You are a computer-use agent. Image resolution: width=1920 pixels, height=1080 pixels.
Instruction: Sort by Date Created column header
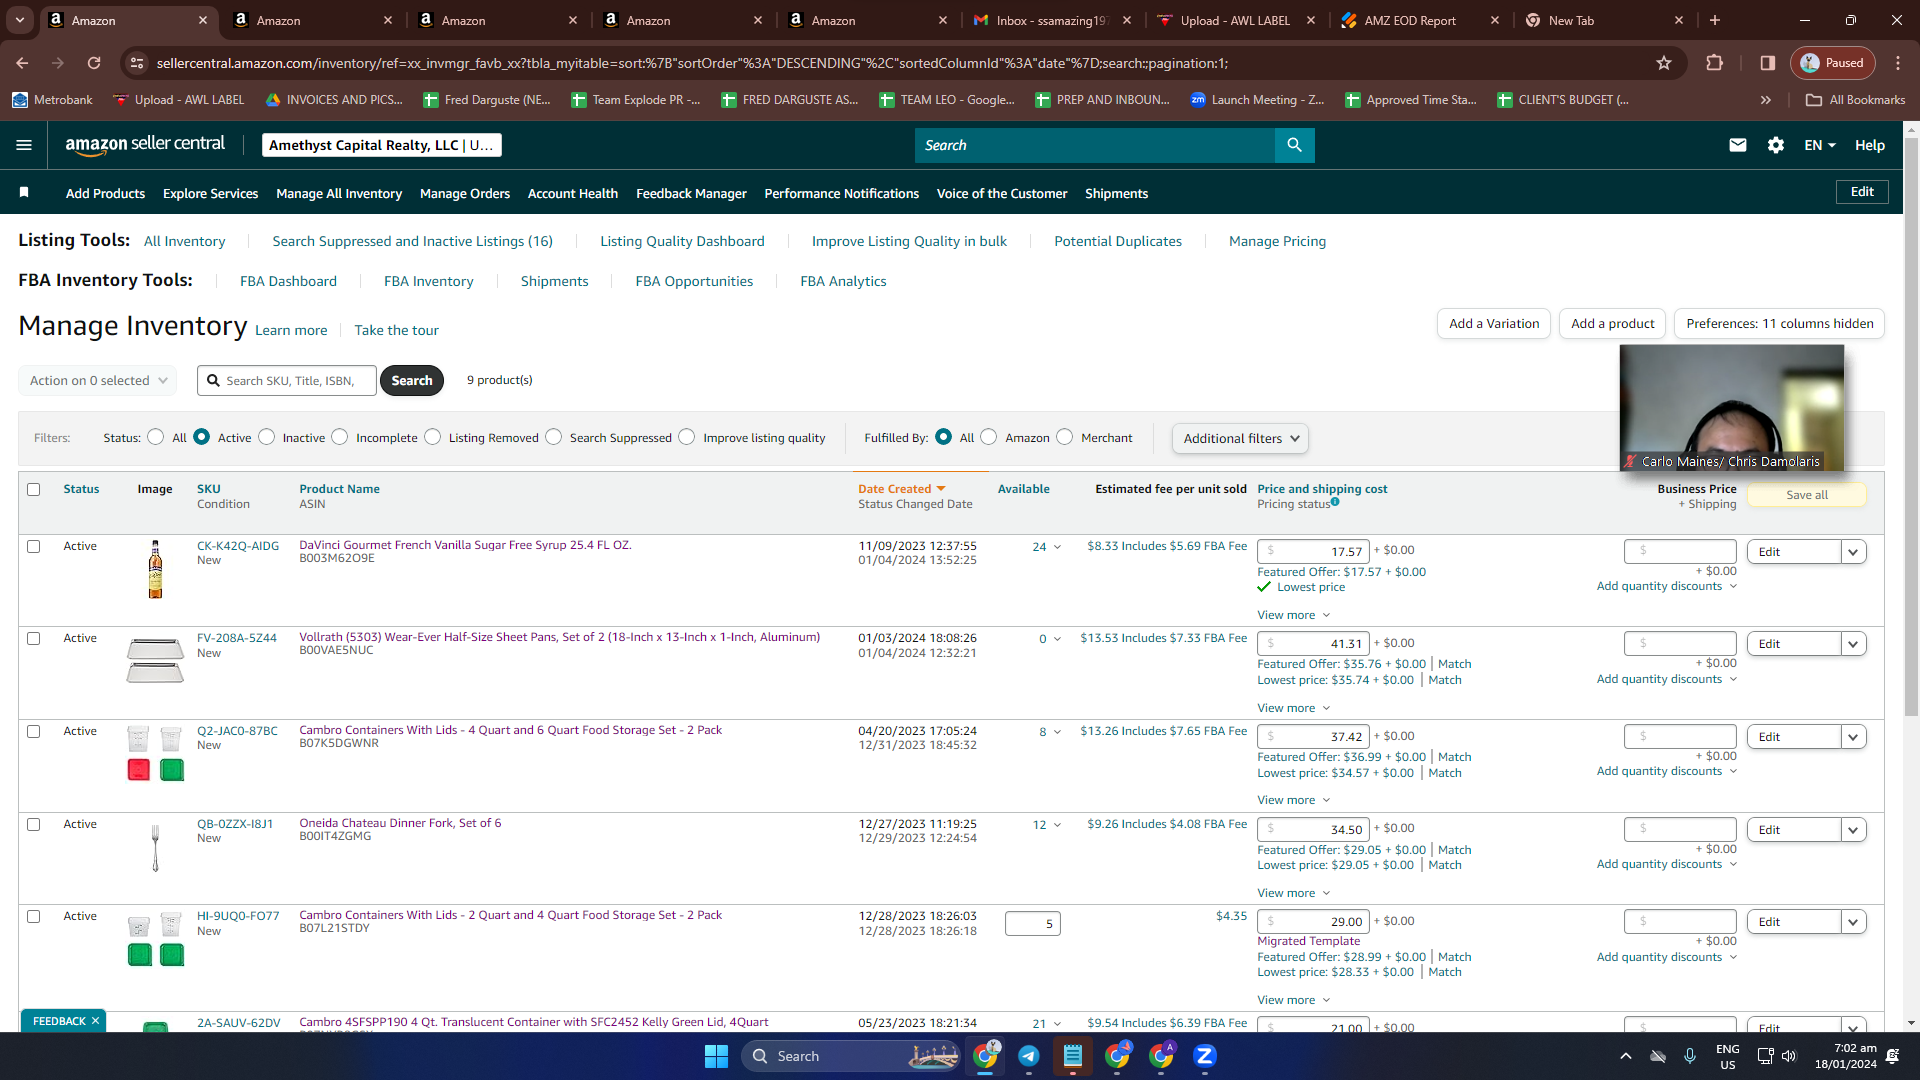[901, 489]
